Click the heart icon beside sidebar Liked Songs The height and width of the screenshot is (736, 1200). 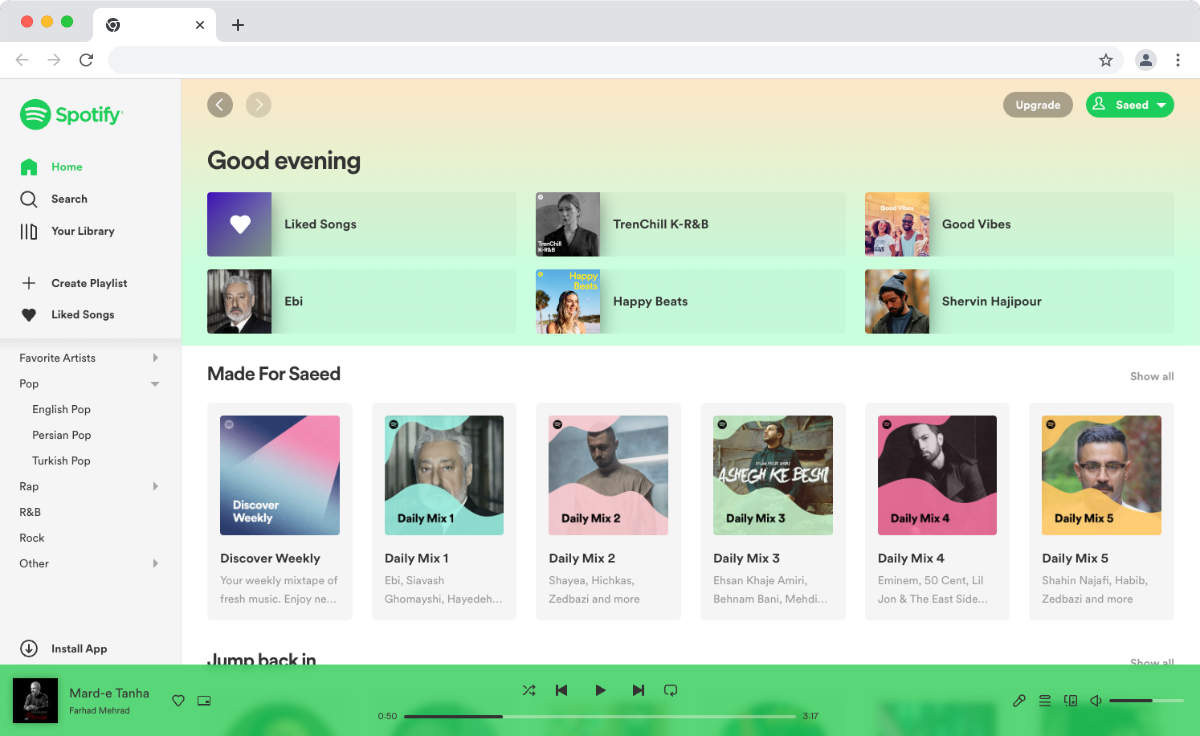point(29,315)
